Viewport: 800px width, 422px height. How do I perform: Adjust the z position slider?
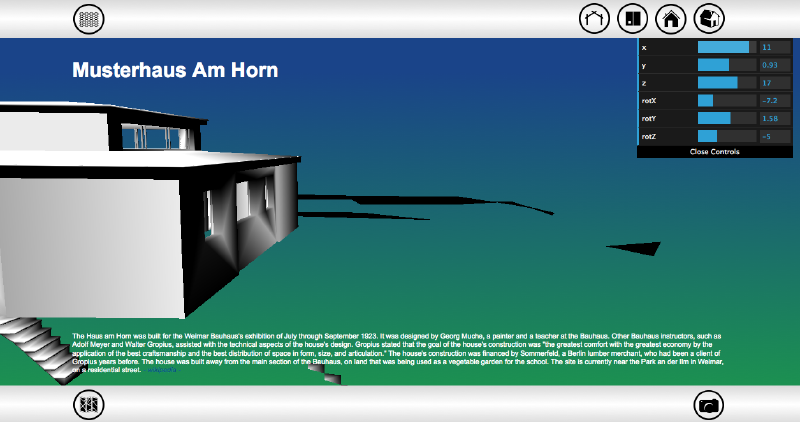[727, 83]
